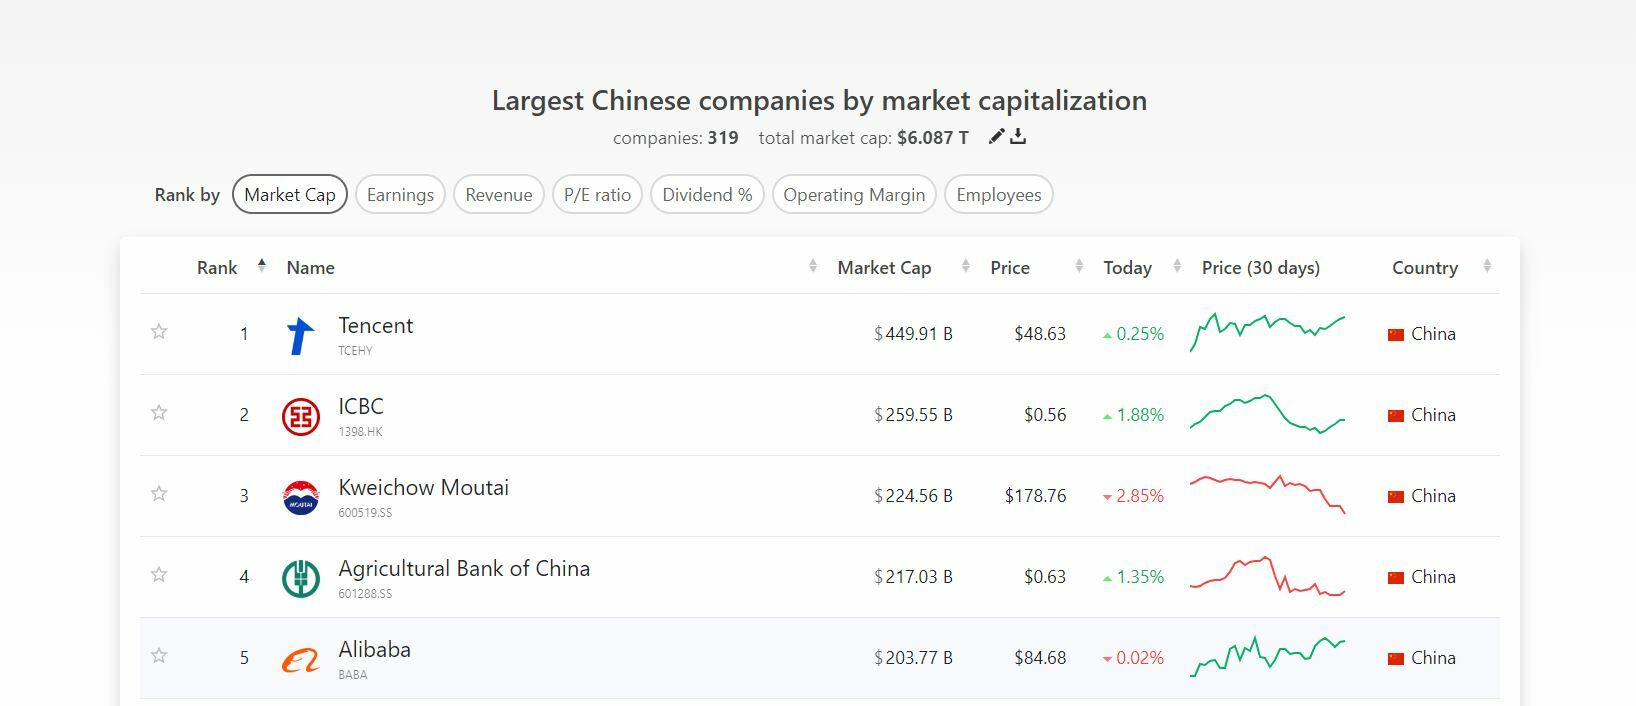Open the Kweichow Moutai company link
1636x706 pixels.
(423, 488)
